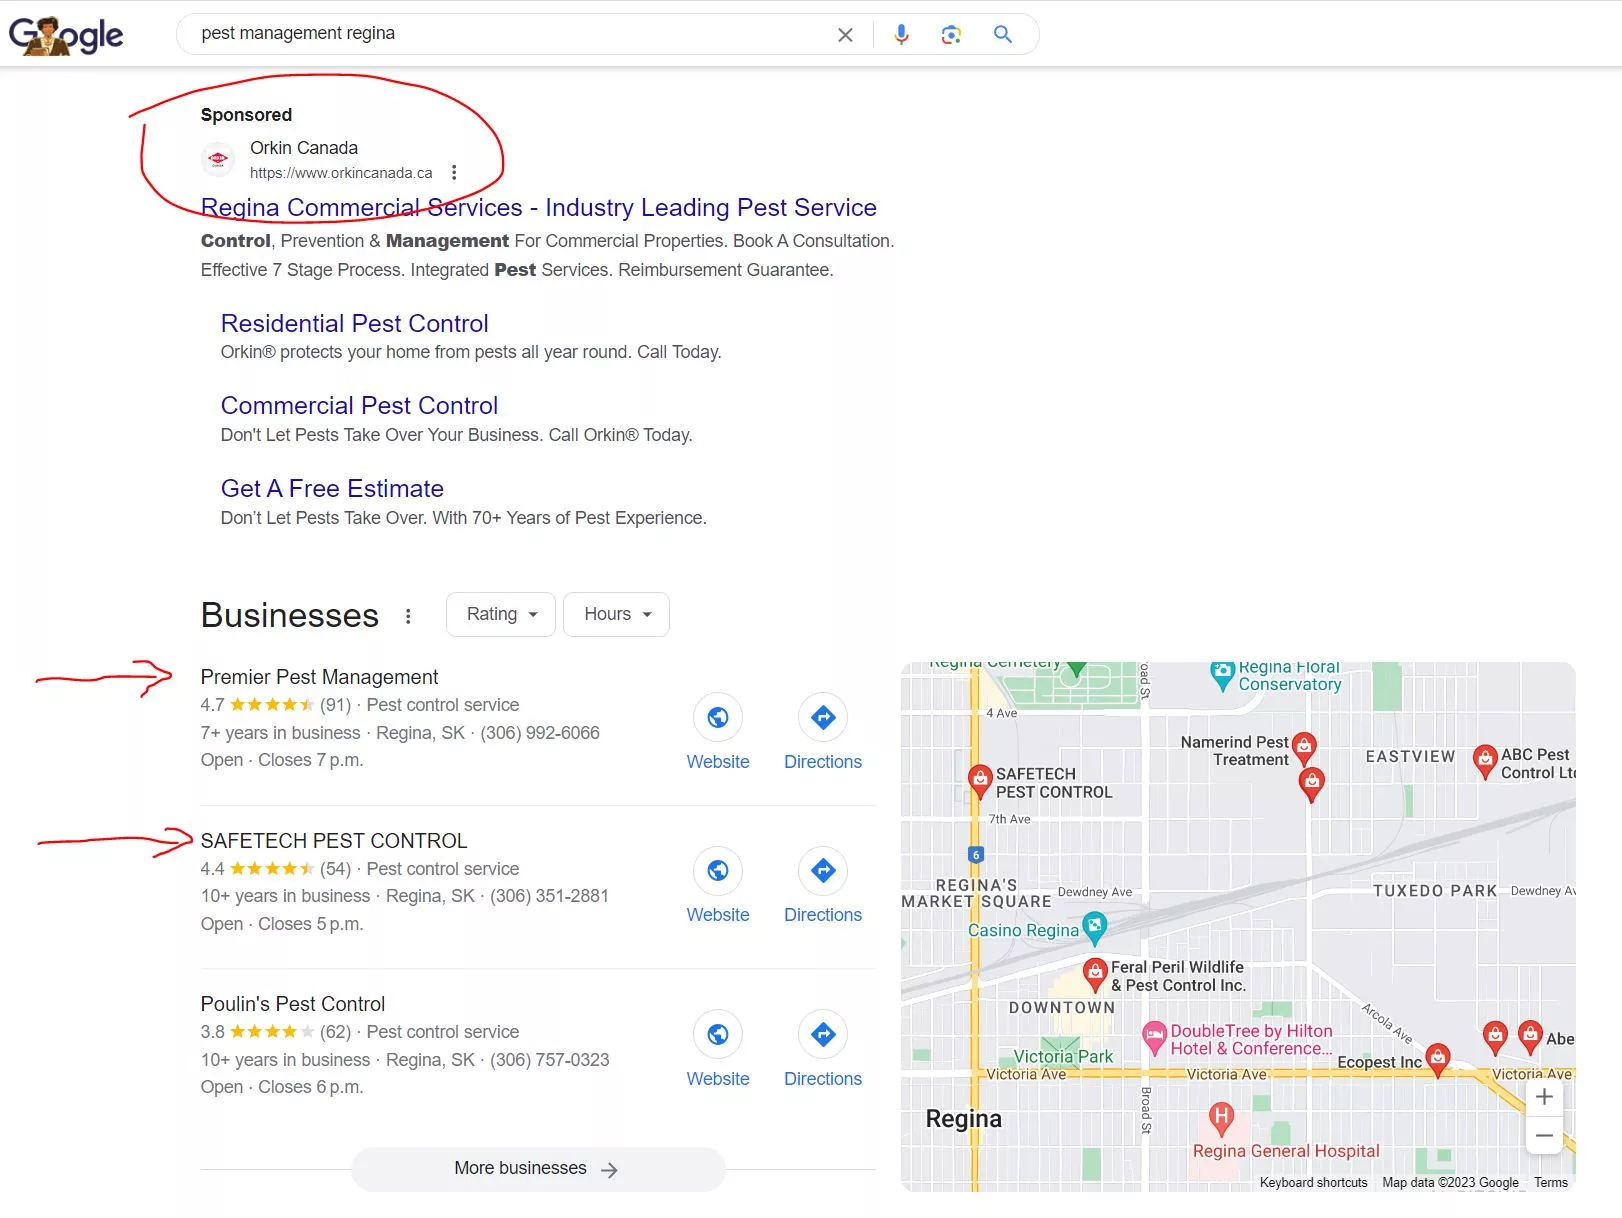Click the DoubleTree by Hilton hotel marker
The image size is (1622, 1218).
pyautogui.click(x=1155, y=1038)
